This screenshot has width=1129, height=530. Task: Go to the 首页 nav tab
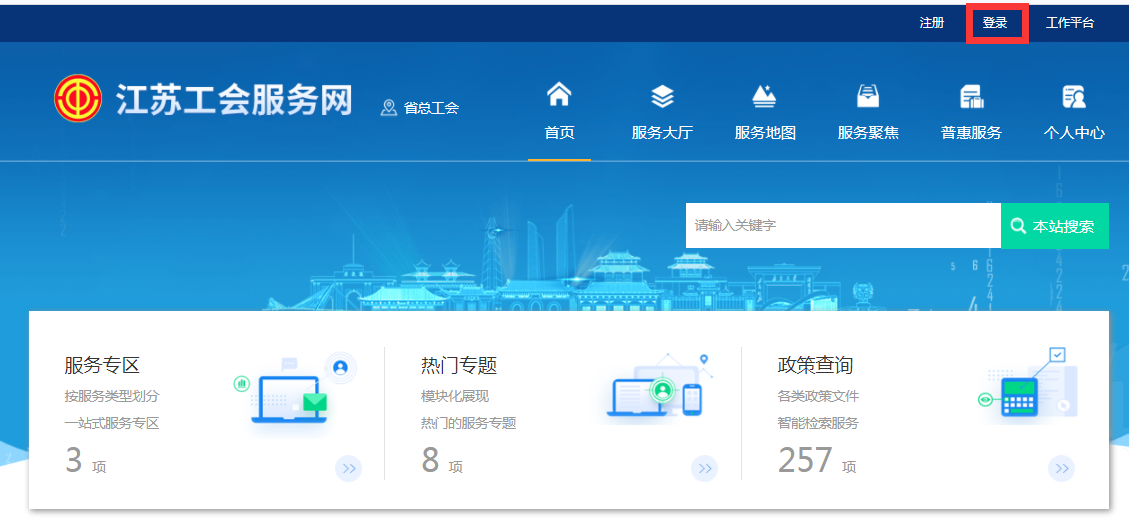point(559,132)
